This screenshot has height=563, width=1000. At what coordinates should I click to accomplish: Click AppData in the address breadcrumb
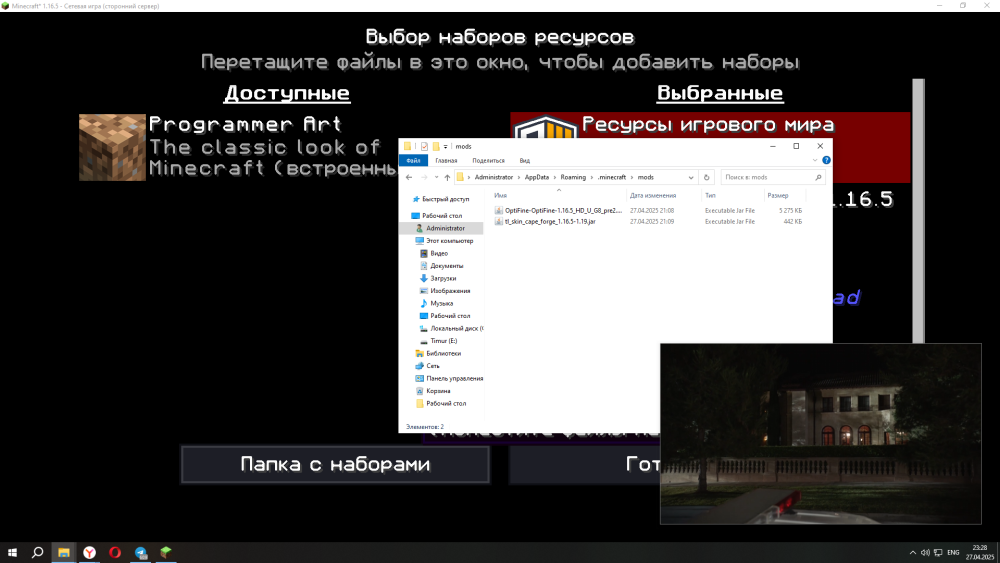point(536,177)
